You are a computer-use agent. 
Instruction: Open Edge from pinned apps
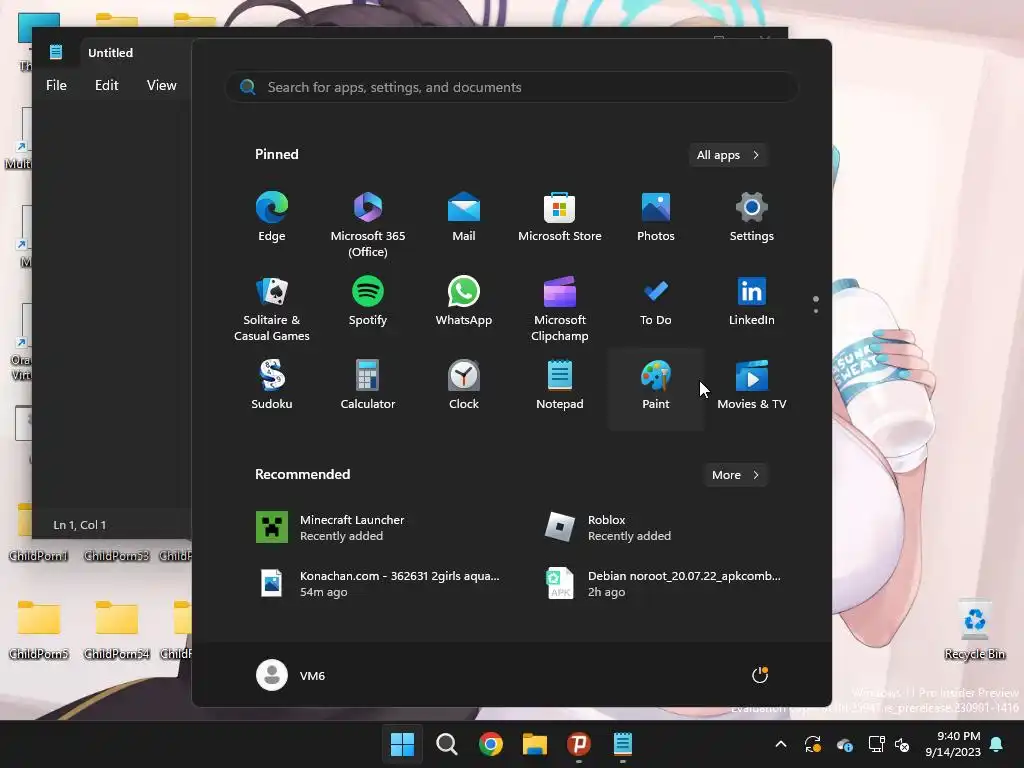tap(272, 217)
